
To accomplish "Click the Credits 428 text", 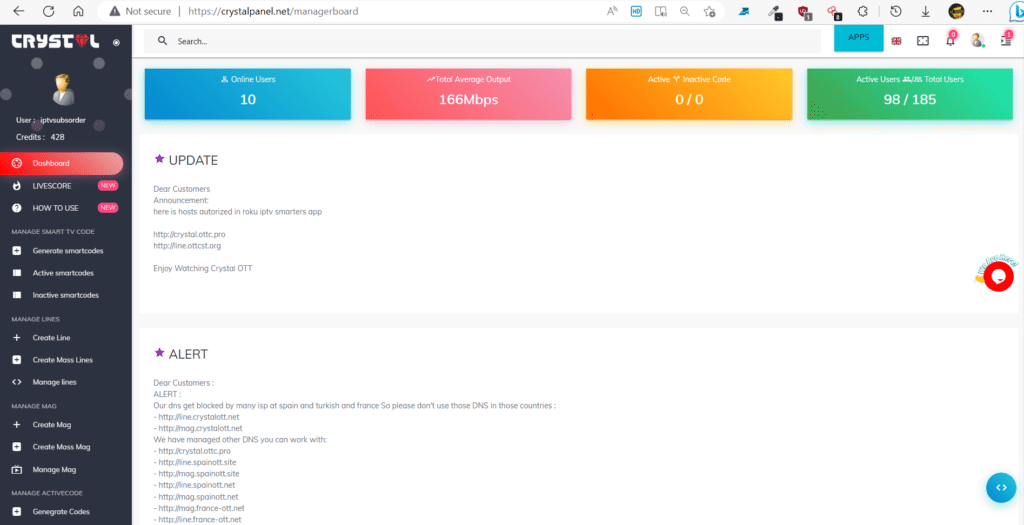I will [x=40, y=137].
